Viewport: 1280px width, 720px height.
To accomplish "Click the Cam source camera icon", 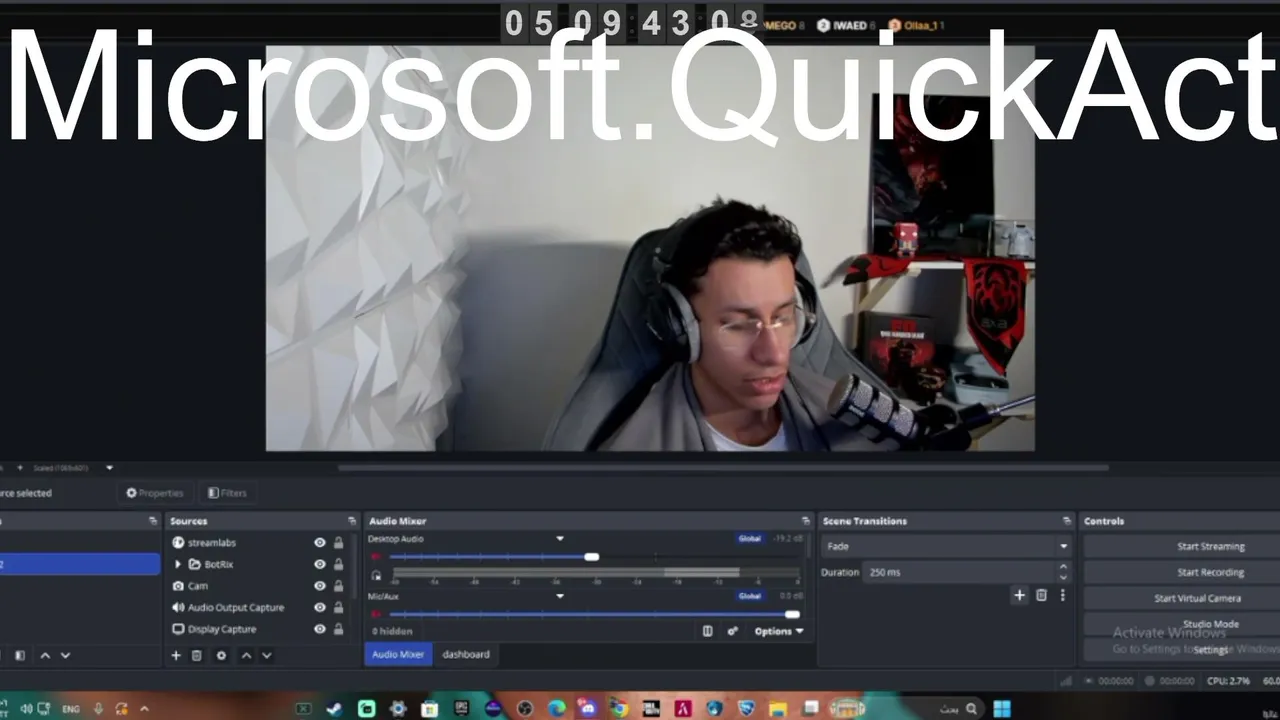I will click(178, 586).
